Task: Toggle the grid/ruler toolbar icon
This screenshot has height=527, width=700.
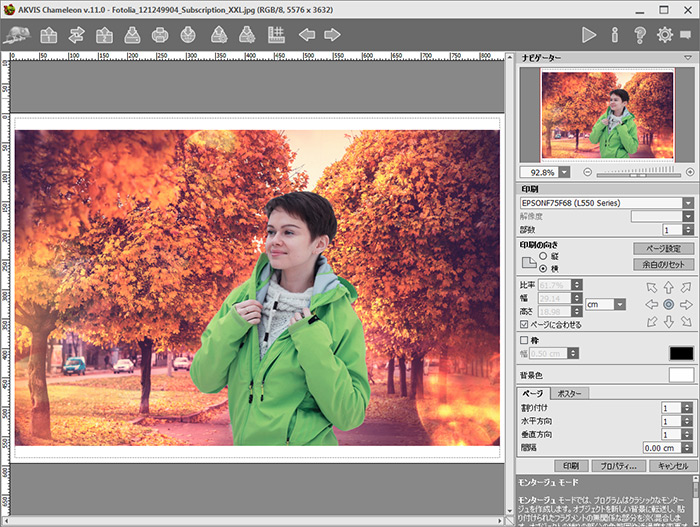Action: 276,35
